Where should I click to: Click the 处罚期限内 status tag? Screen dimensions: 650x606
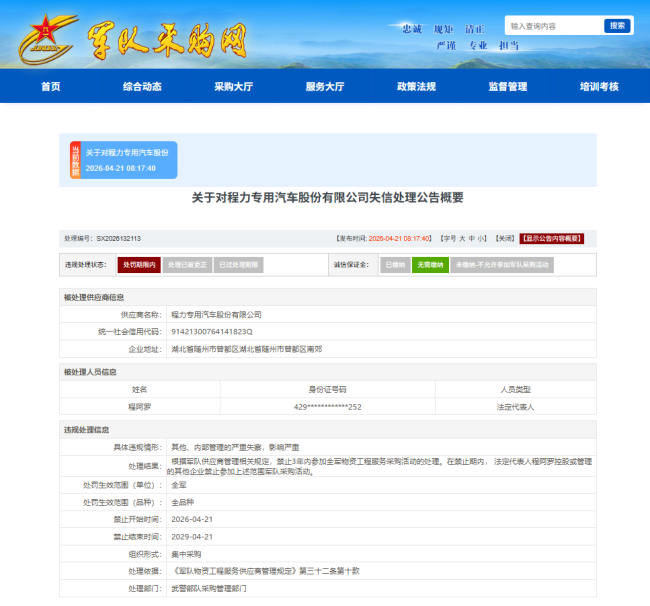139,265
